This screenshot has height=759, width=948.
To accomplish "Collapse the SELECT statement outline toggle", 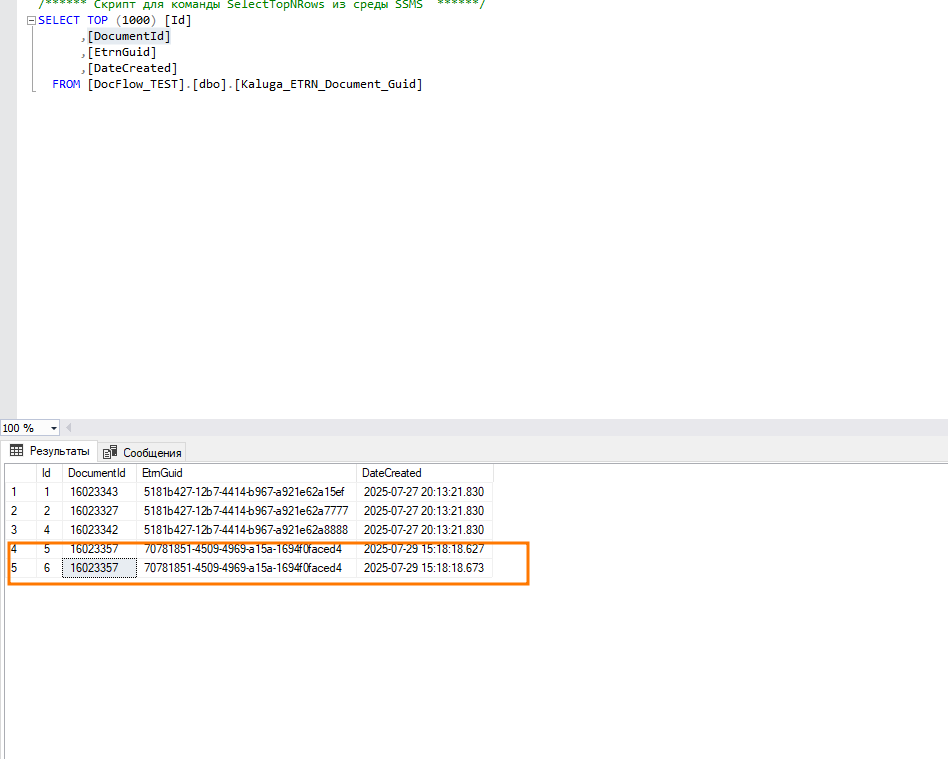I will pyautogui.click(x=31, y=21).
